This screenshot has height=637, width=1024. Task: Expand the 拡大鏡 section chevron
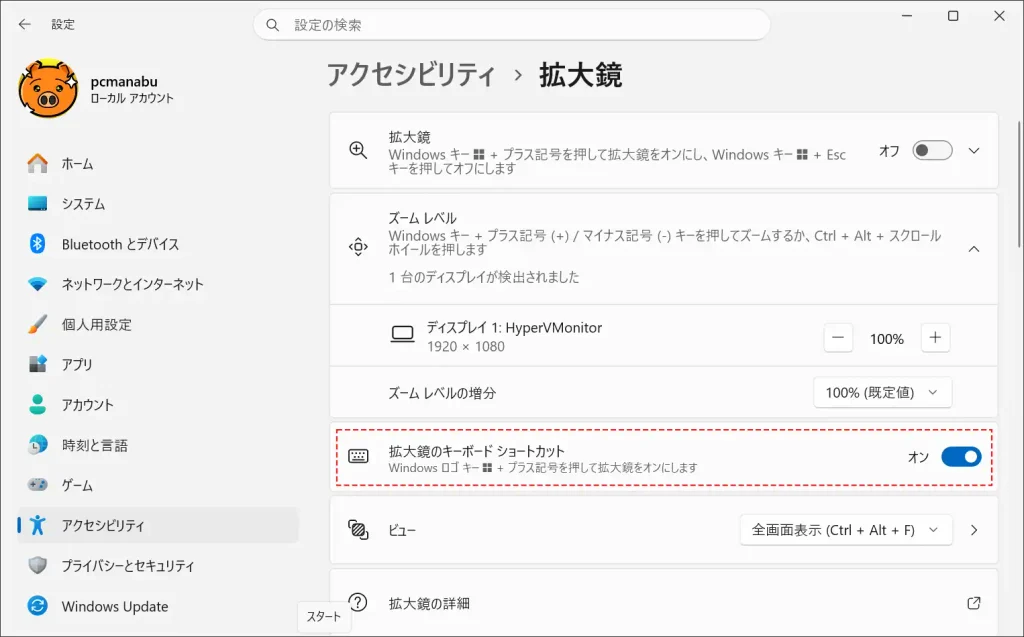(x=974, y=151)
